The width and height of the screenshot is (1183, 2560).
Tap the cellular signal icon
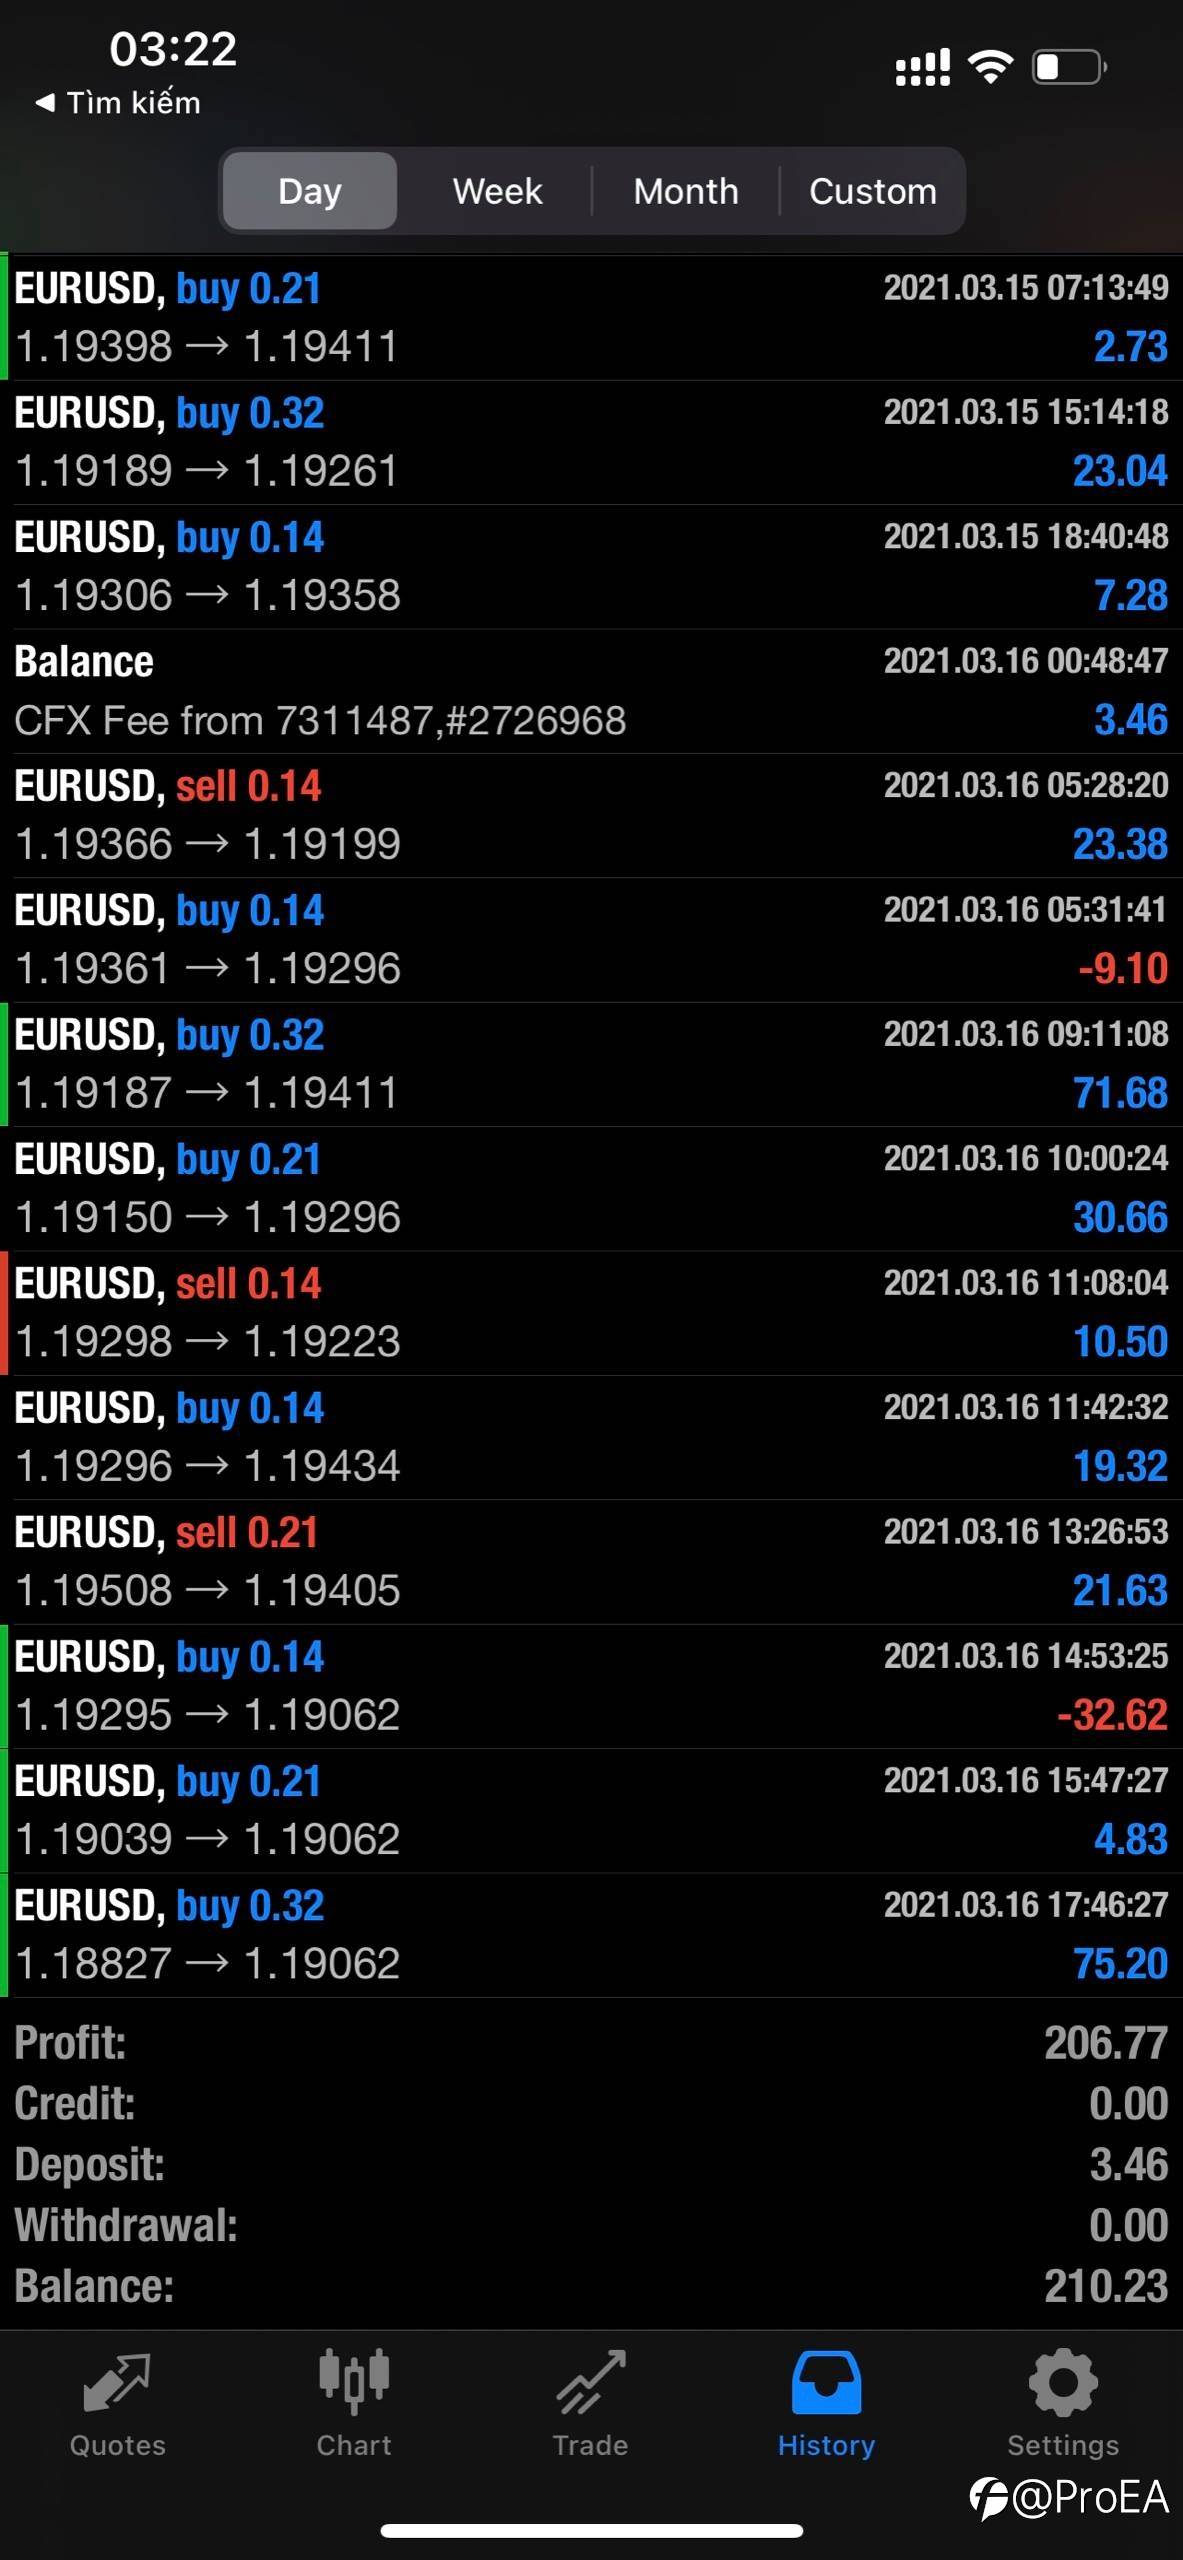click(x=923, y=68)
